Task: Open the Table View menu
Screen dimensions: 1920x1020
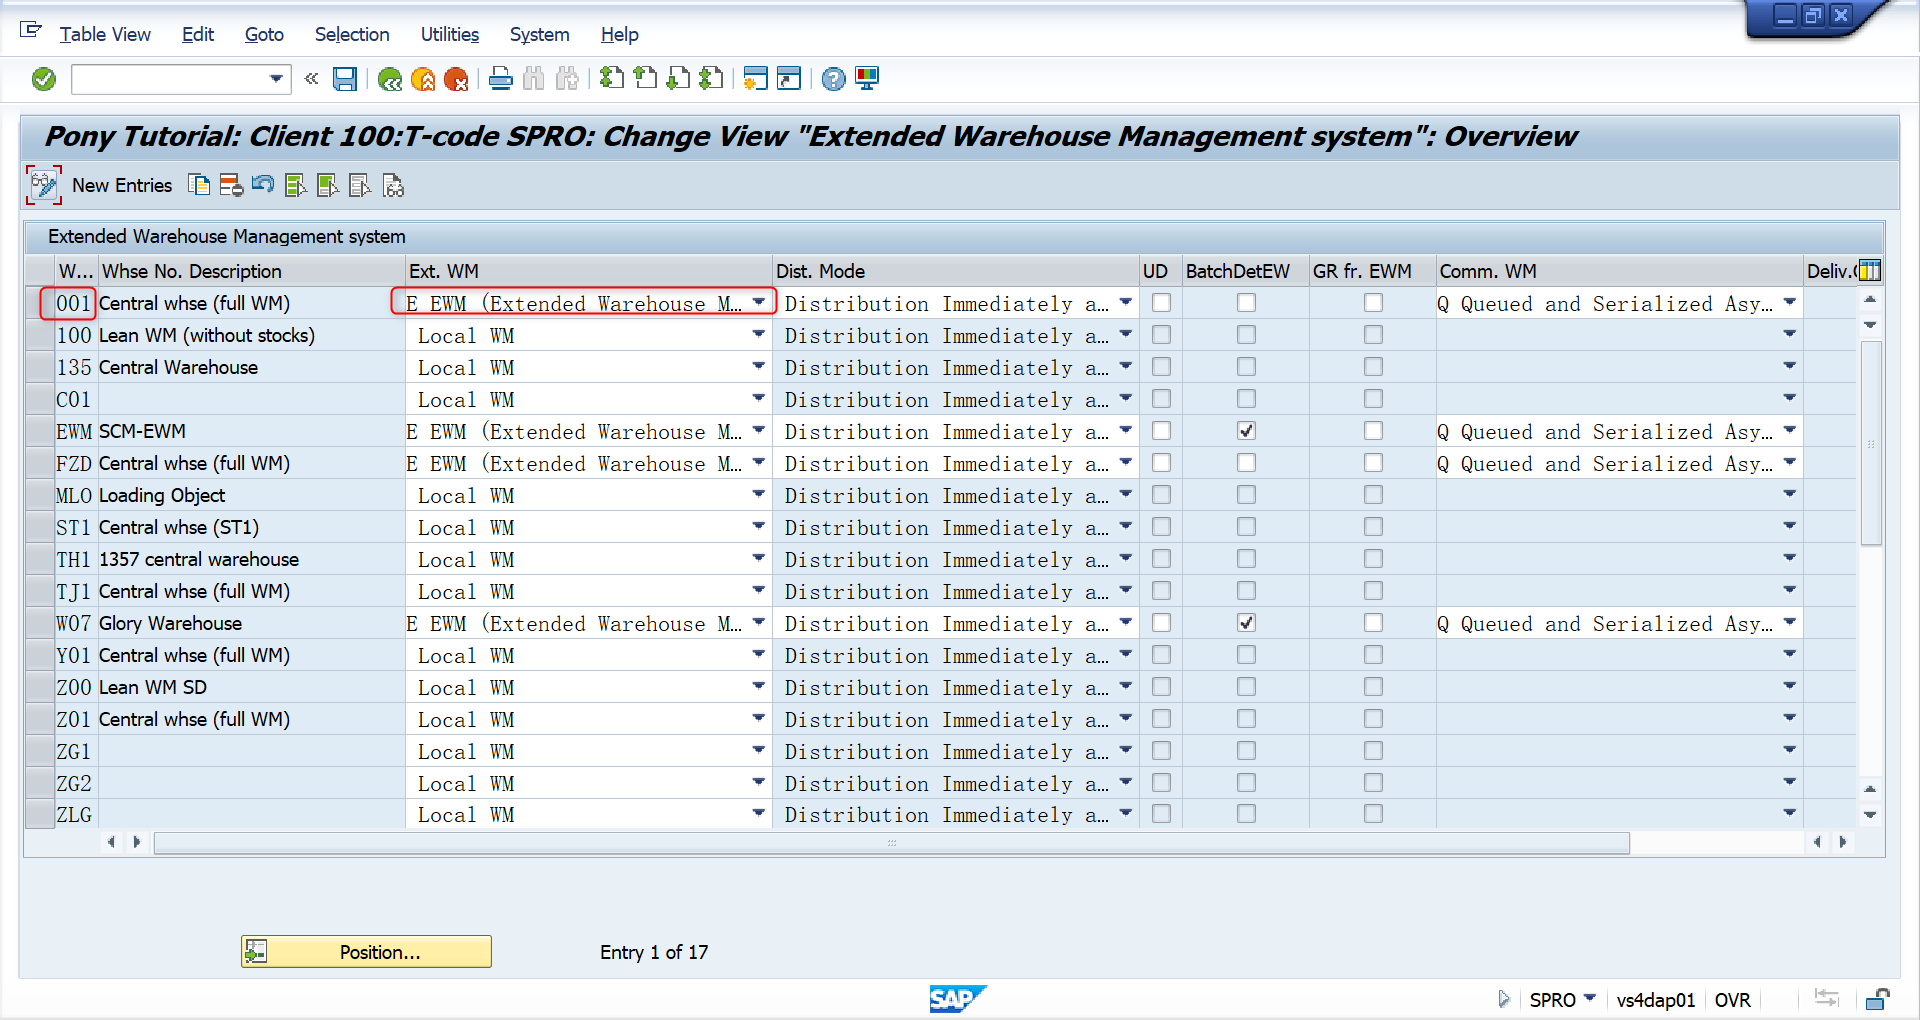Action: [x=105, y=34]
